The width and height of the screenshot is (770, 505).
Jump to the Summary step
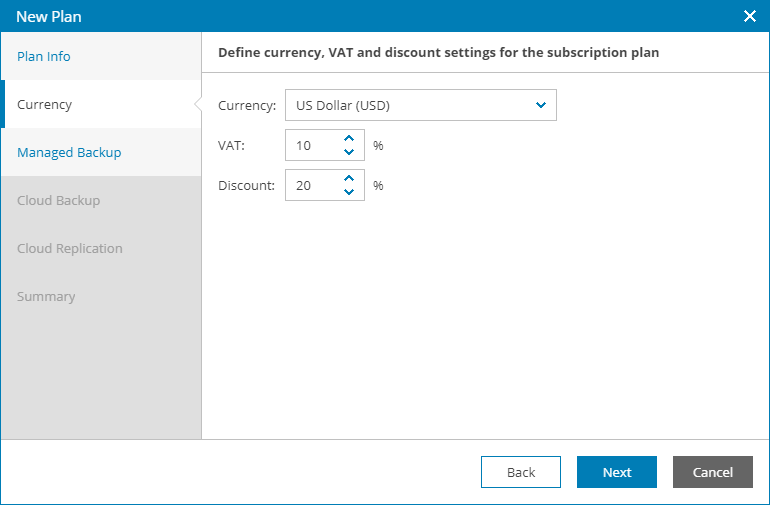(46, 296)
